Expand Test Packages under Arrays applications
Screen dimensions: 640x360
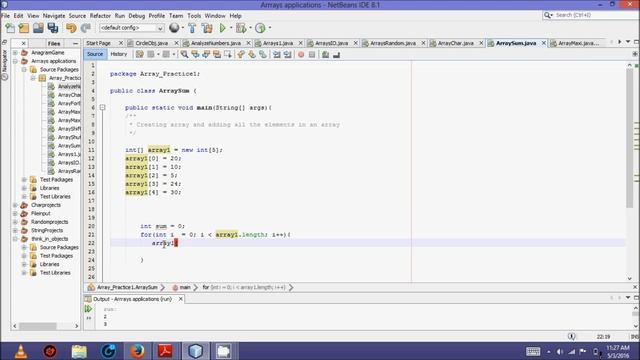[x=24, y=180]
